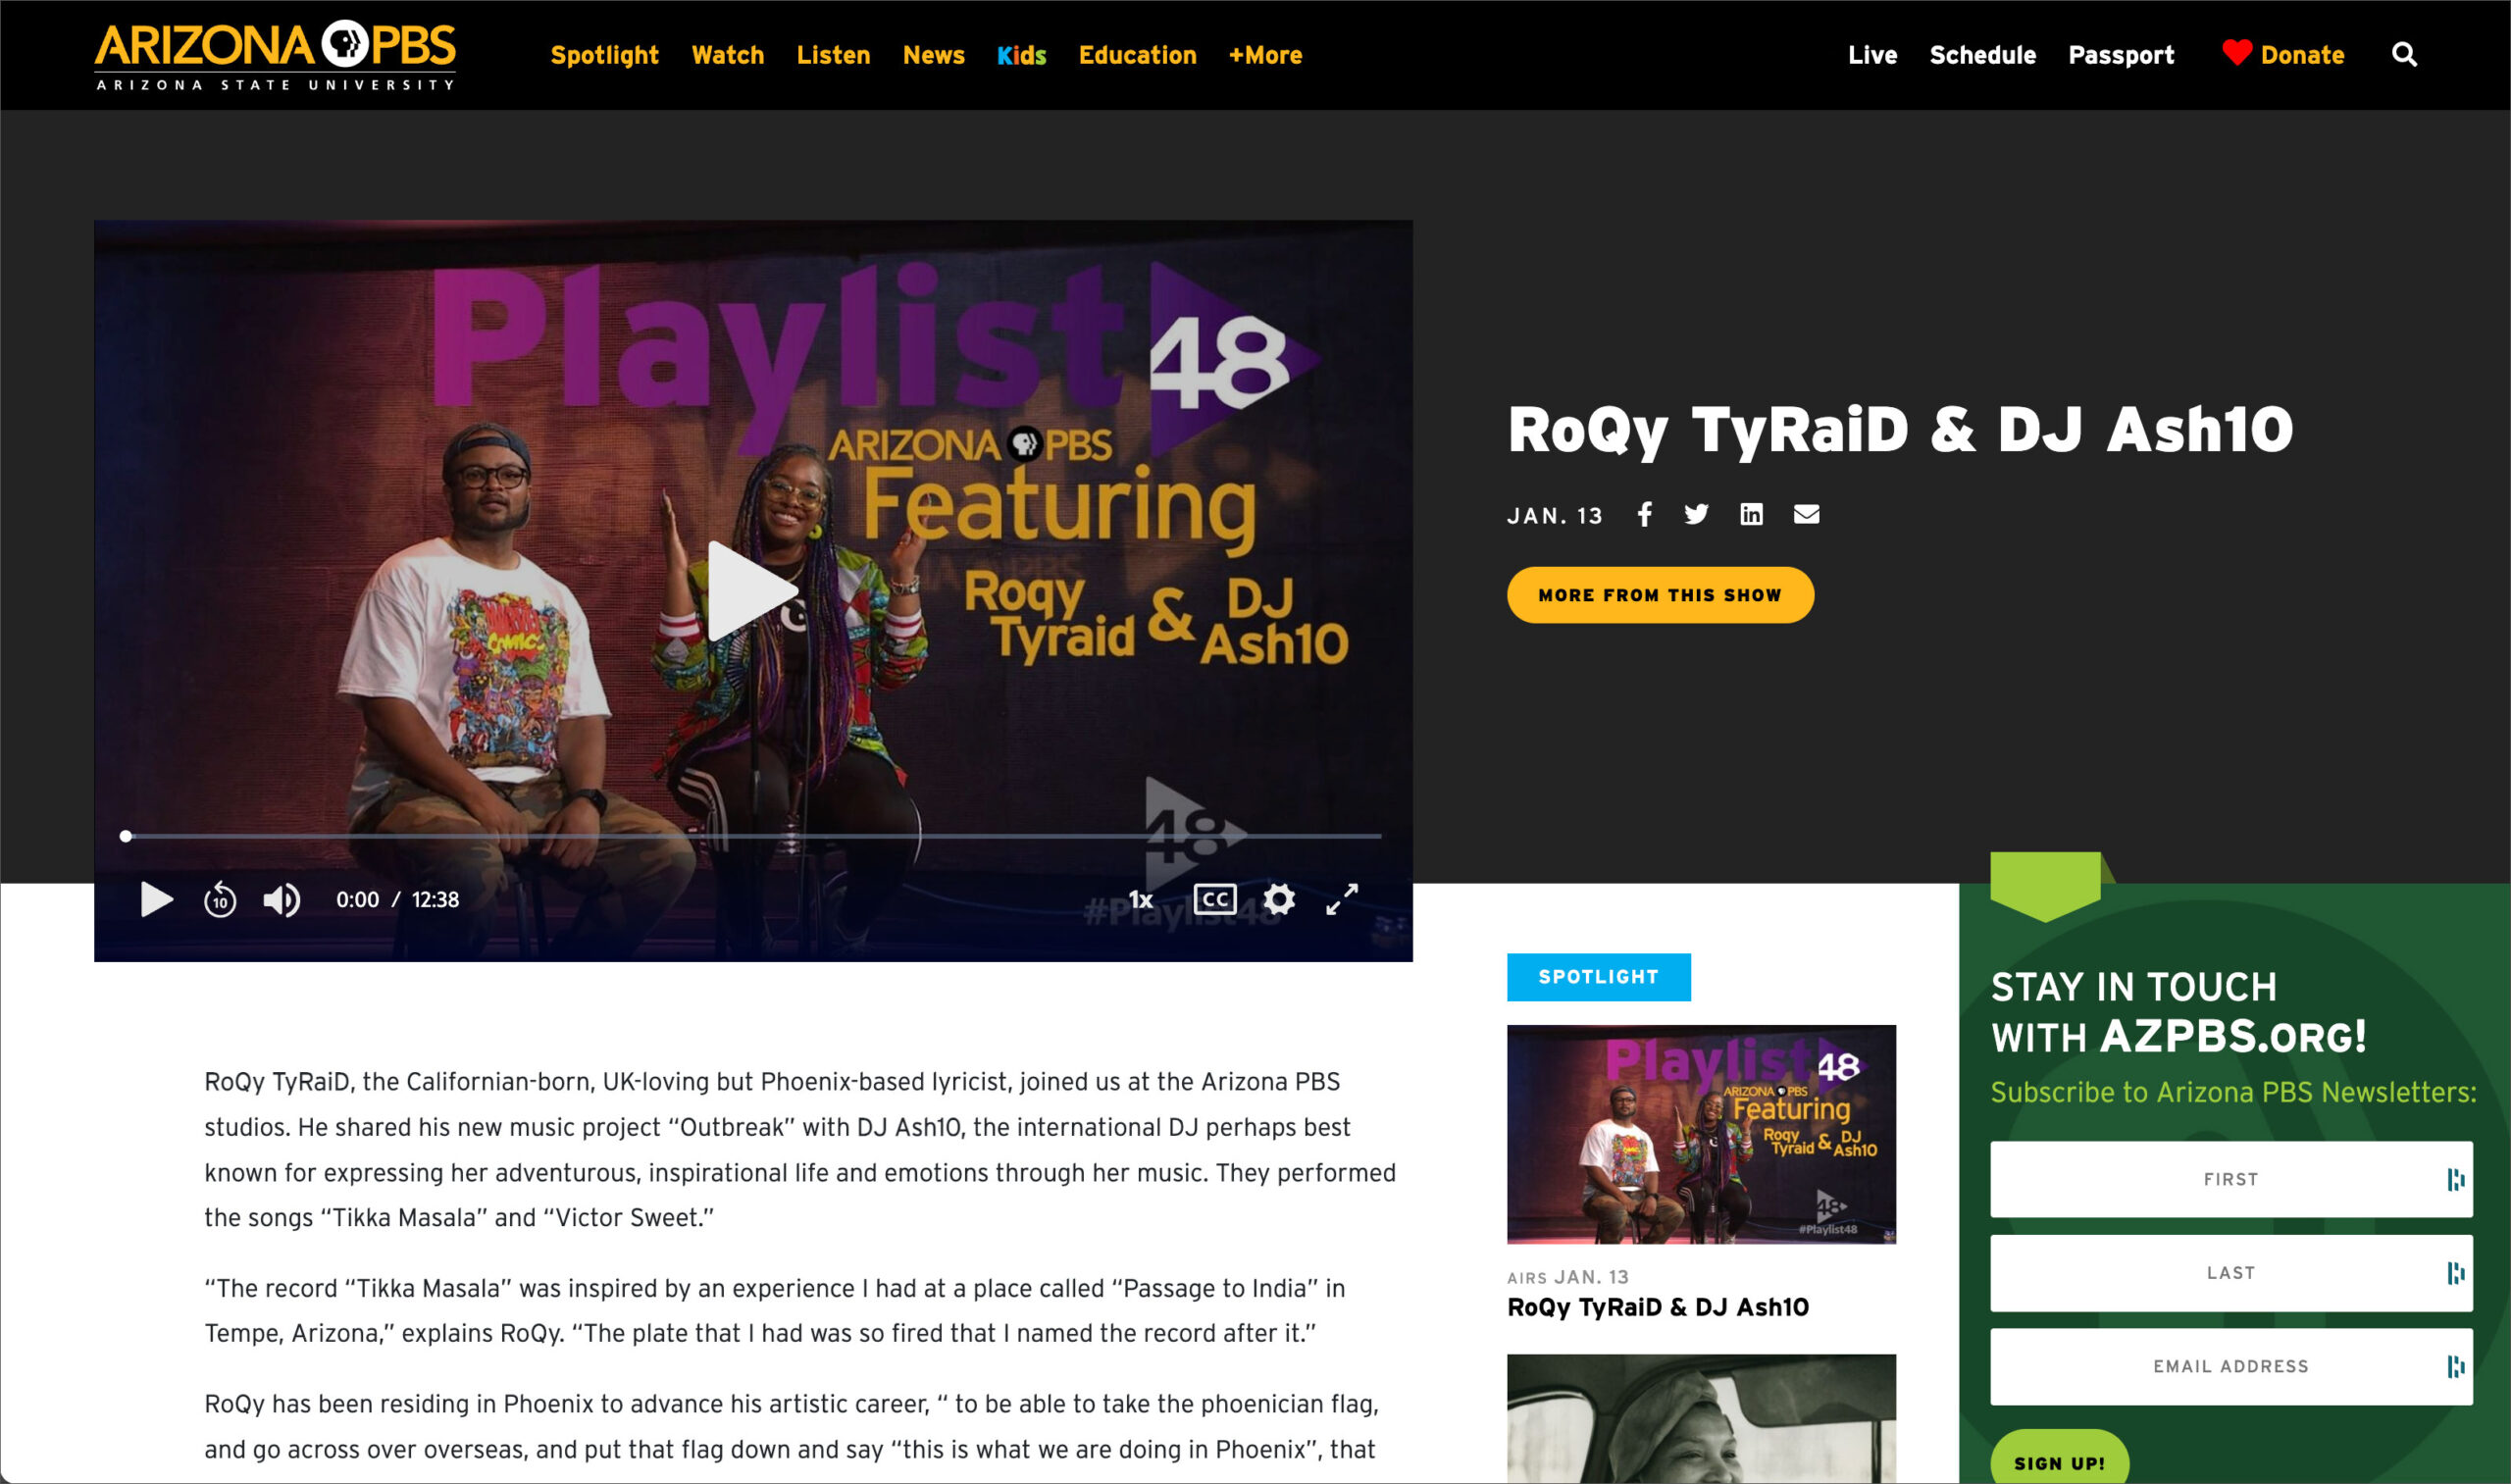Change the 1x playback speed
Viewport: 2511px width, 1484px height.
(1140, 900)
